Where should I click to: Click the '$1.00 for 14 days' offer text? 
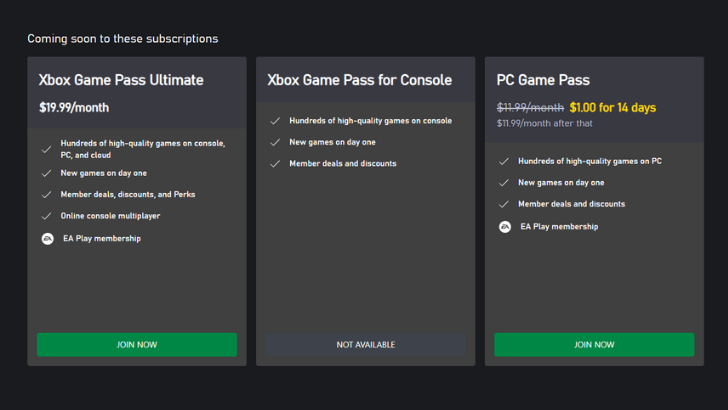pyautogui.click(x=613, y=108)
